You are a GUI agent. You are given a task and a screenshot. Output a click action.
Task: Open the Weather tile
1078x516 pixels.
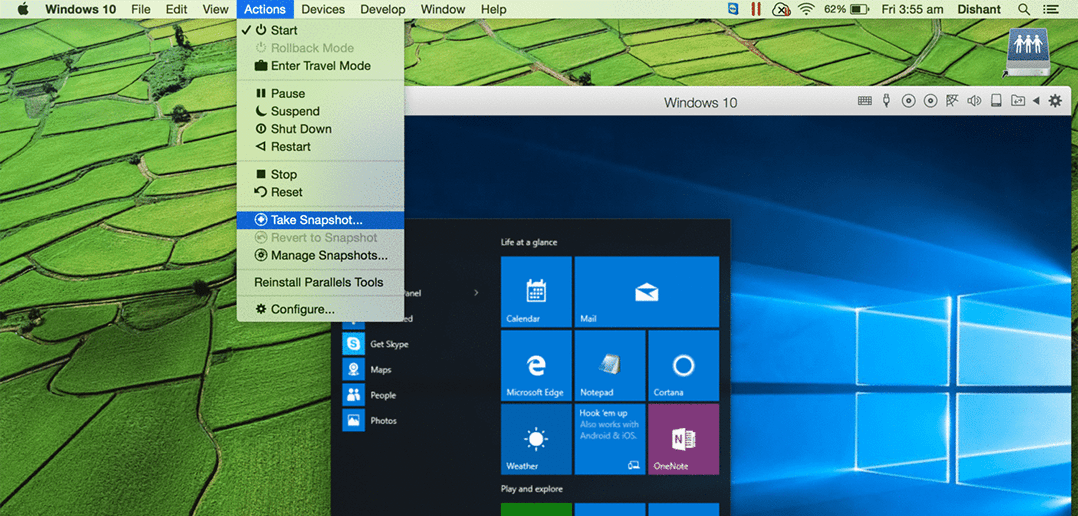coord(536,439)
